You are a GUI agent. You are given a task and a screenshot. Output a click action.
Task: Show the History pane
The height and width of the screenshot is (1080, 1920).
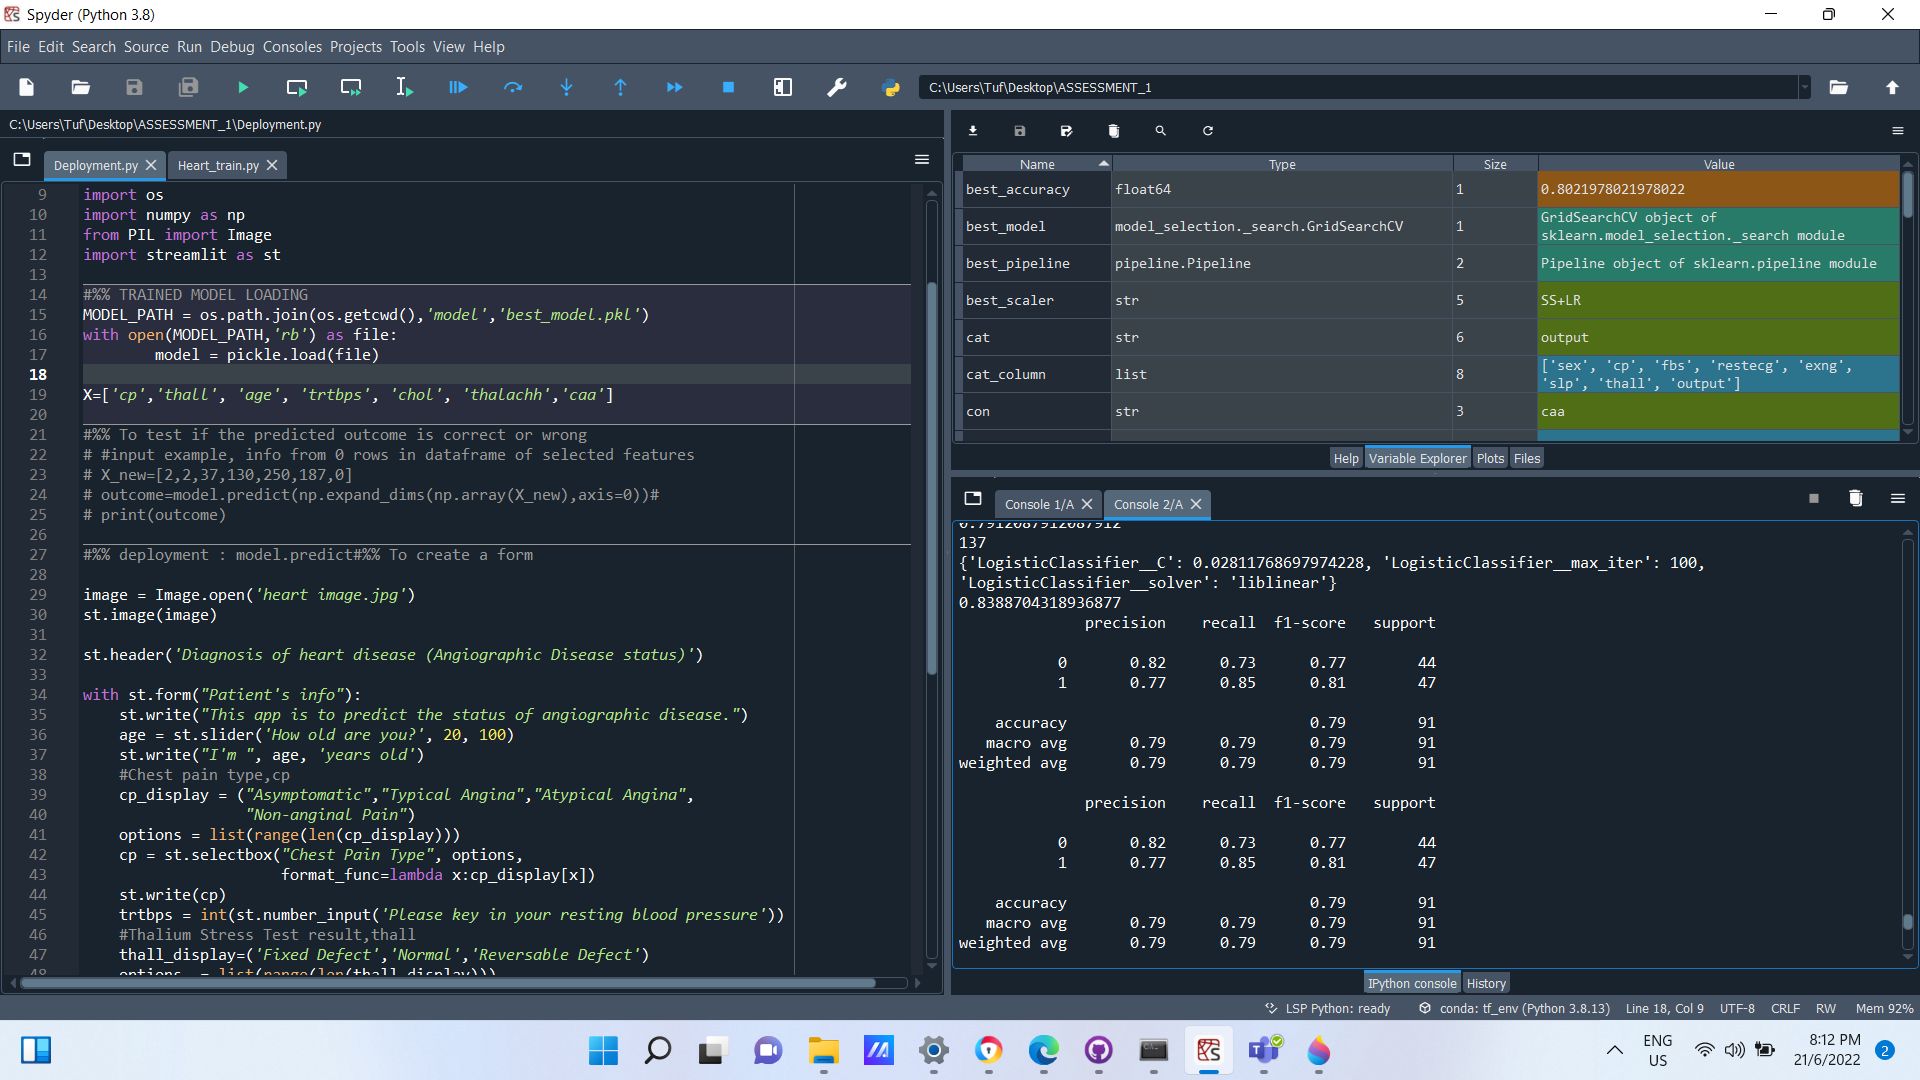(x=1486, y=982)
